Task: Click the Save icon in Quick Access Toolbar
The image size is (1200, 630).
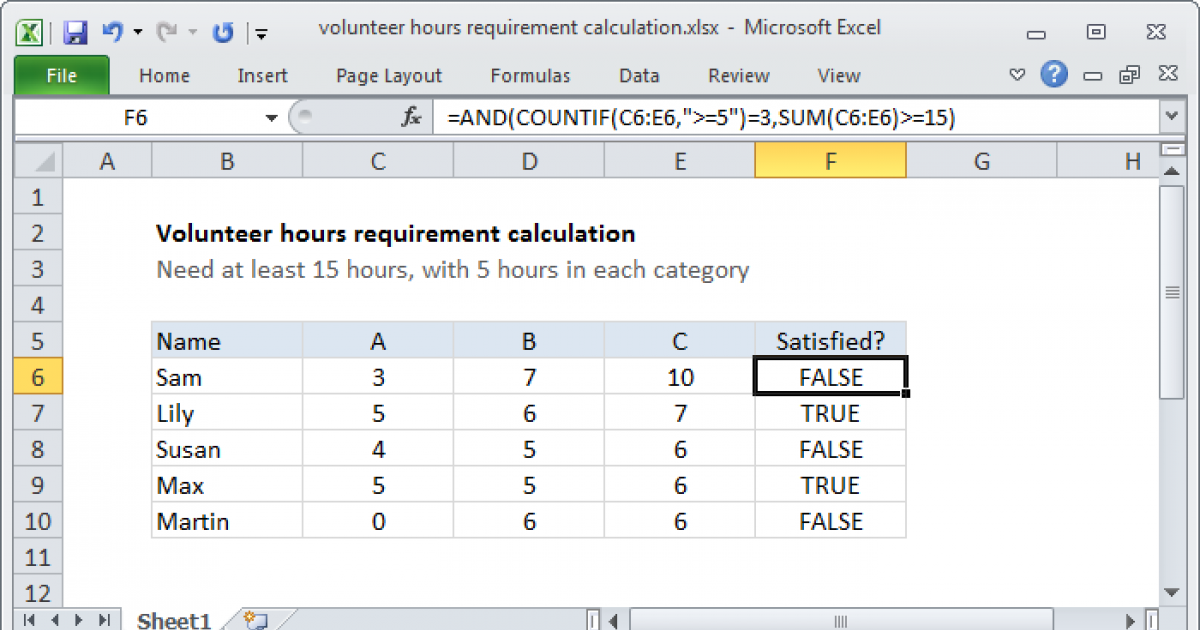Action: pyautogui.click(x=75, y=32)
